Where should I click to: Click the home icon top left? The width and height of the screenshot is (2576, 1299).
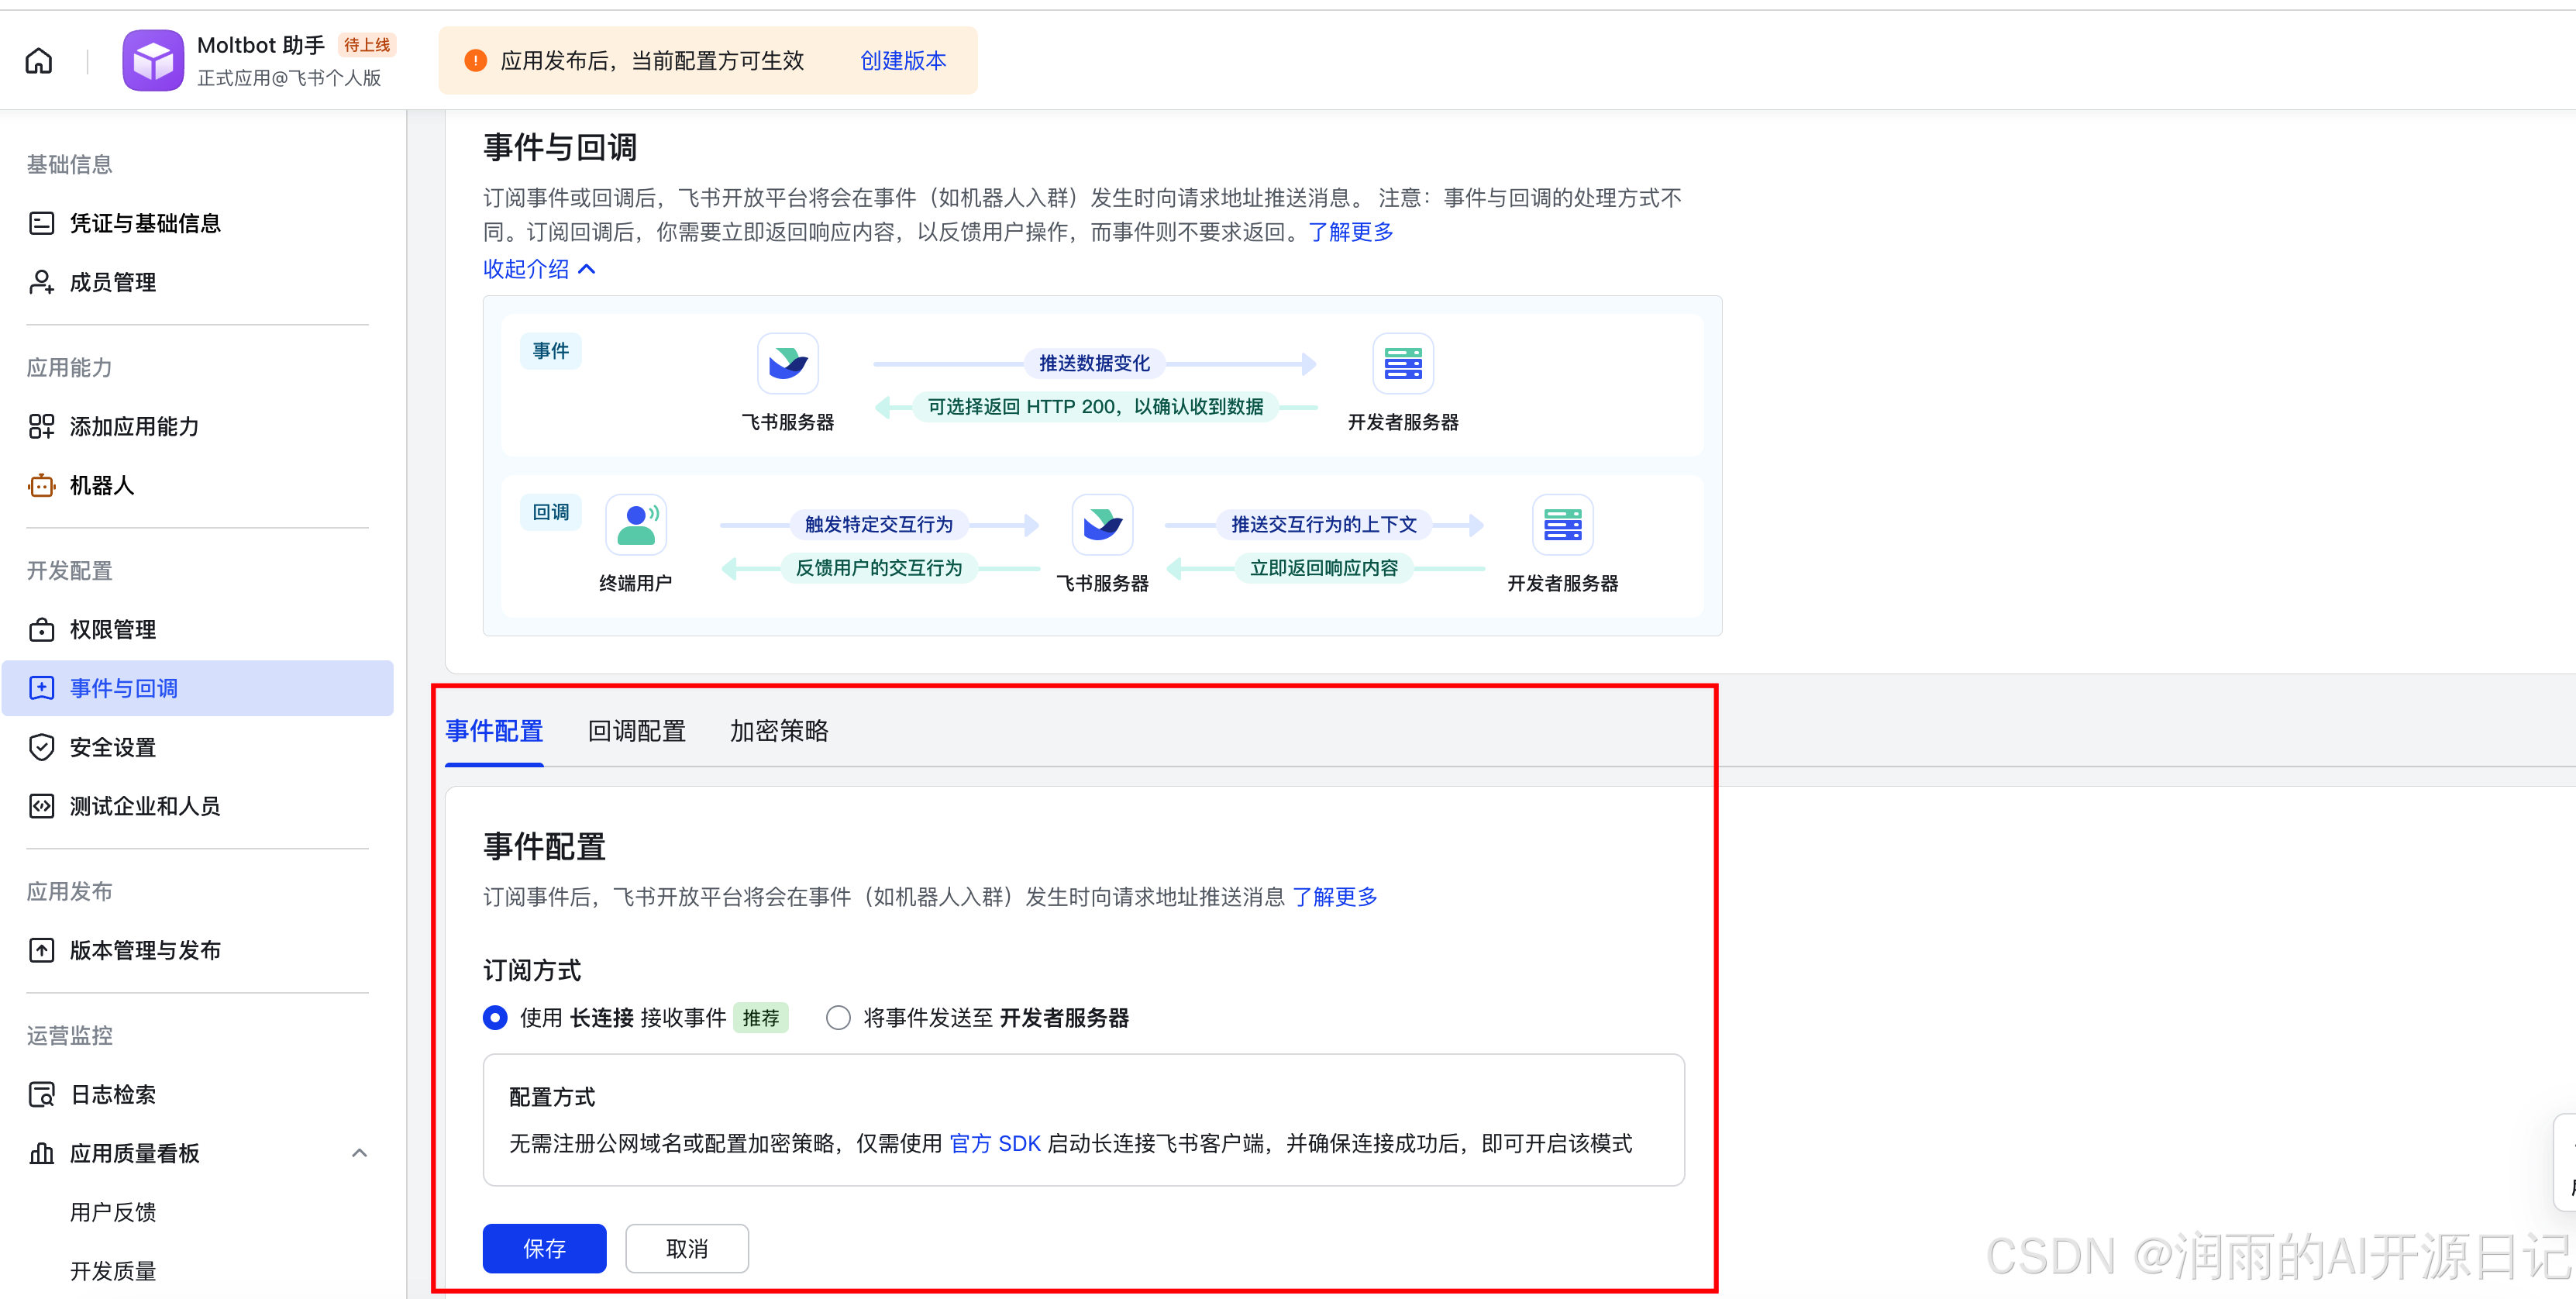[38, 60]
